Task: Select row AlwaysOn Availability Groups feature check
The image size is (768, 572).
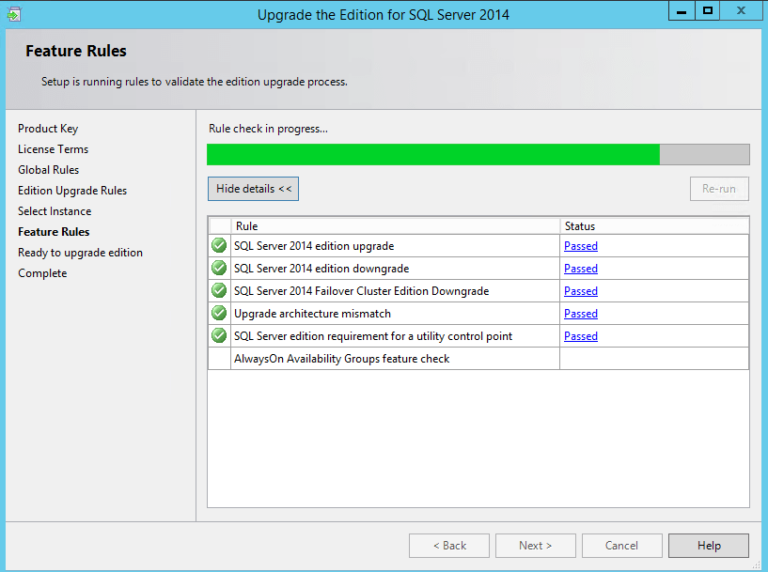Action: point(478,358)
